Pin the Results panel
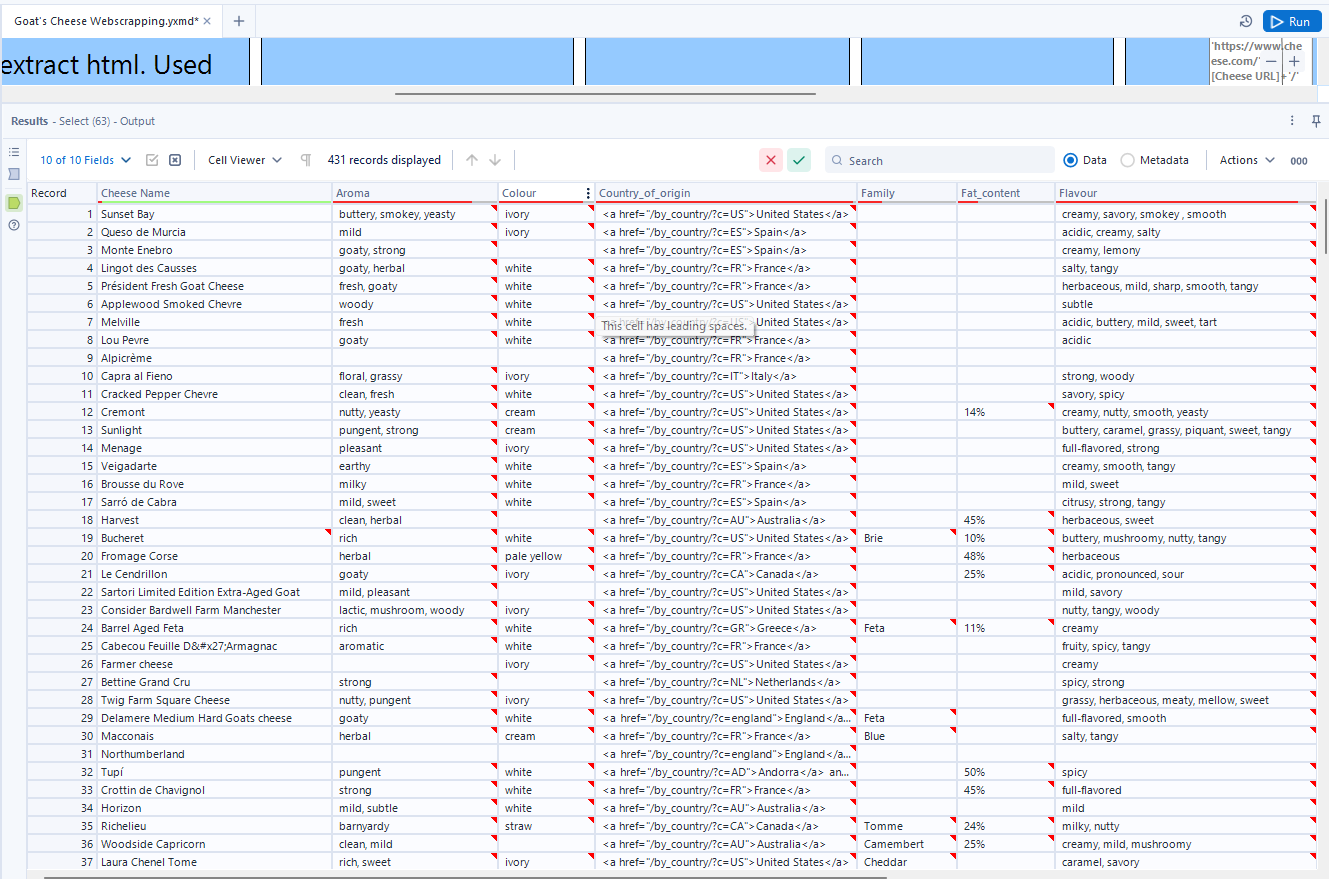Viewport: 1329px width, 879px height. [x=1316, y=121]
